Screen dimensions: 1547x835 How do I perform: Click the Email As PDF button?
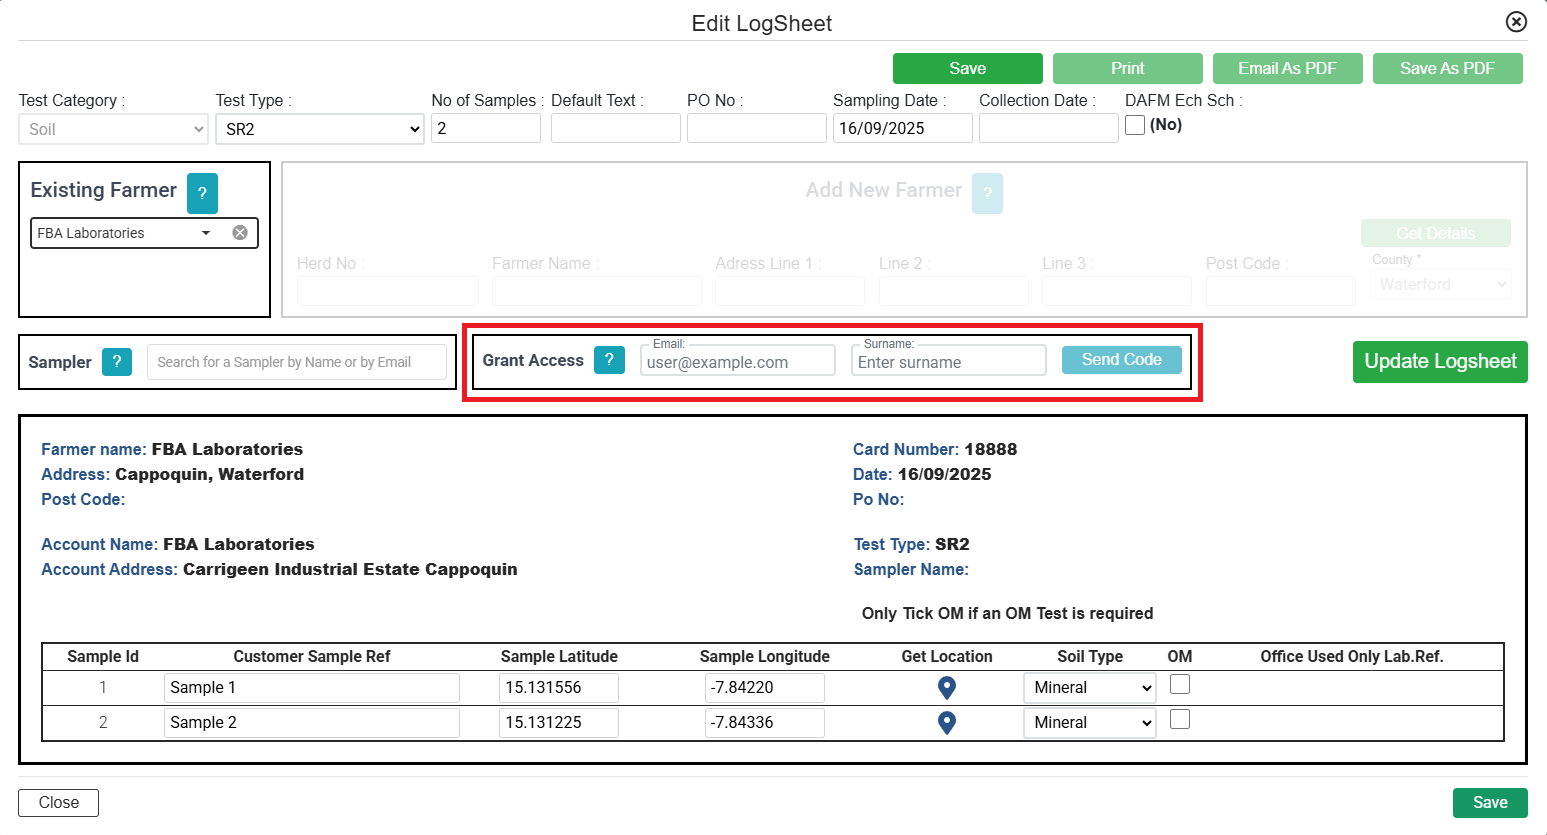point(1287,68)
